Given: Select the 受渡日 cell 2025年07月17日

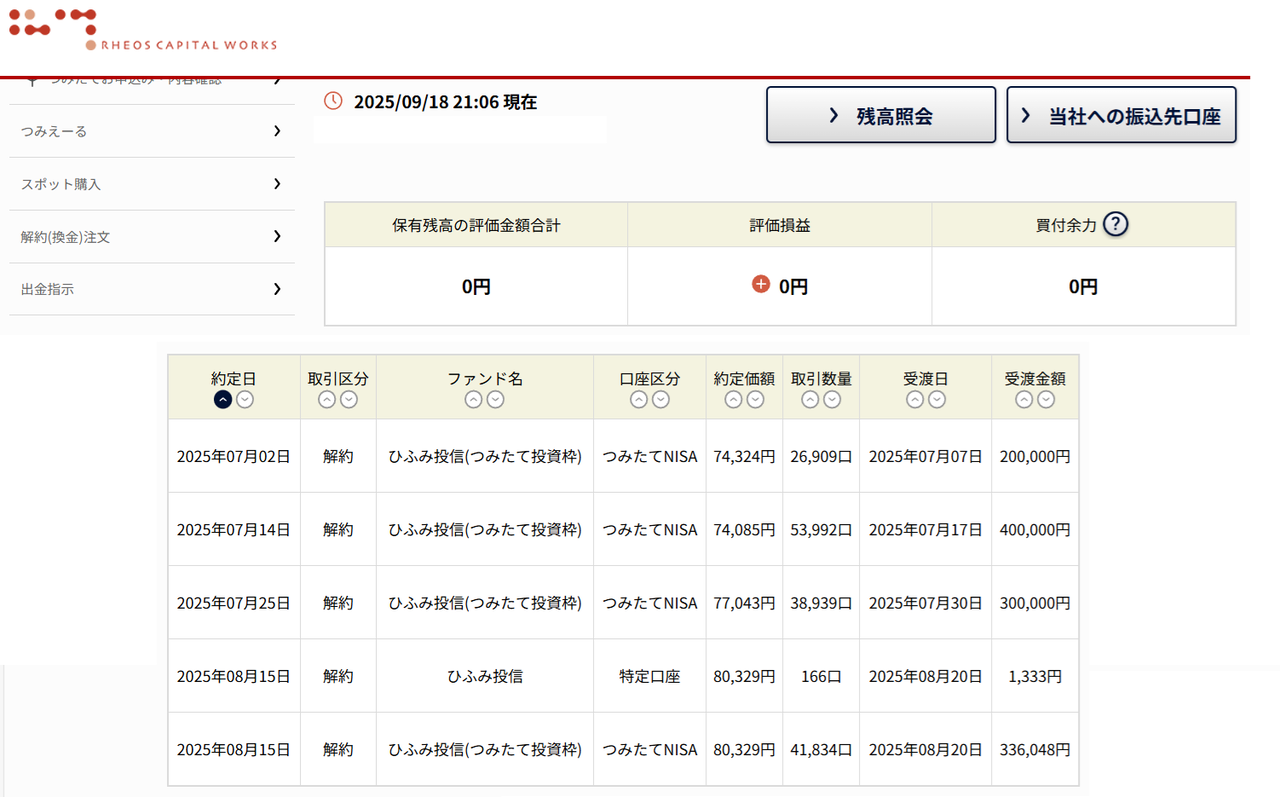Looking at the screenshot, I should point(926,529).
